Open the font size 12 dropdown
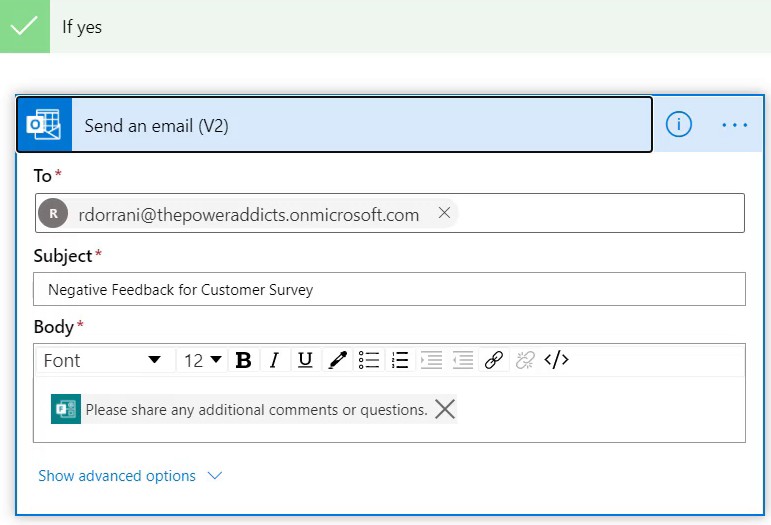This screenshot has width=771, height=525. coord(202,360)
